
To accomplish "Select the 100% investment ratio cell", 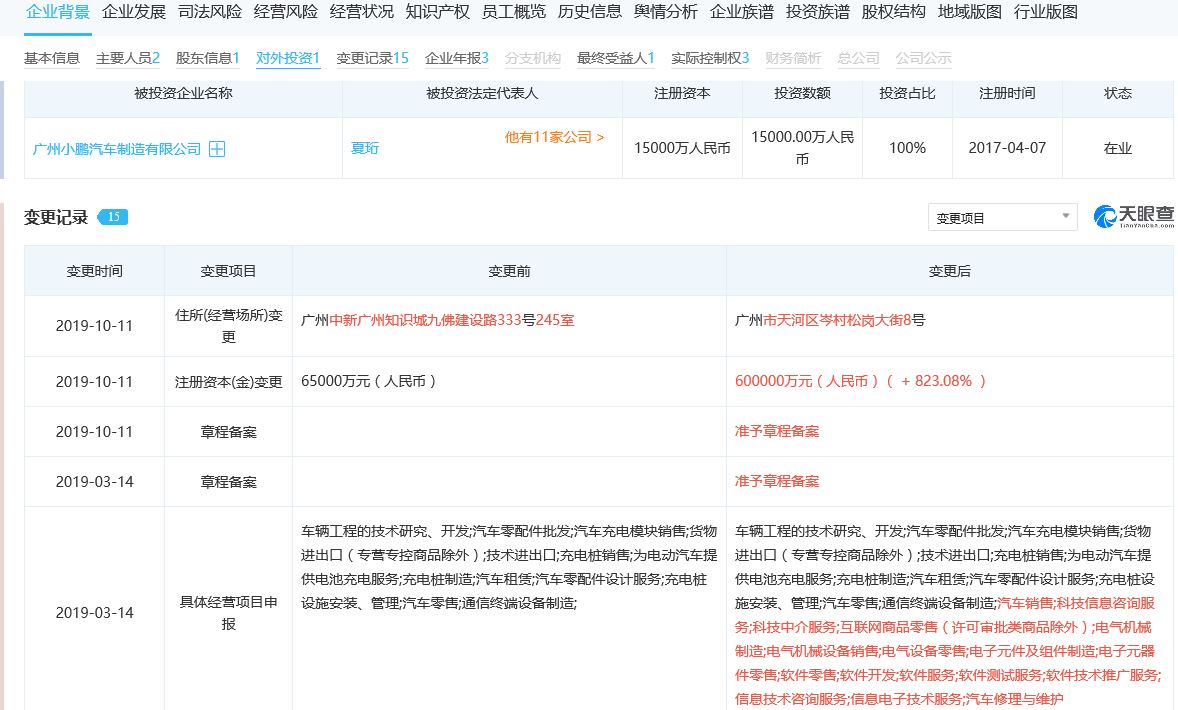I will click(908, 148).
